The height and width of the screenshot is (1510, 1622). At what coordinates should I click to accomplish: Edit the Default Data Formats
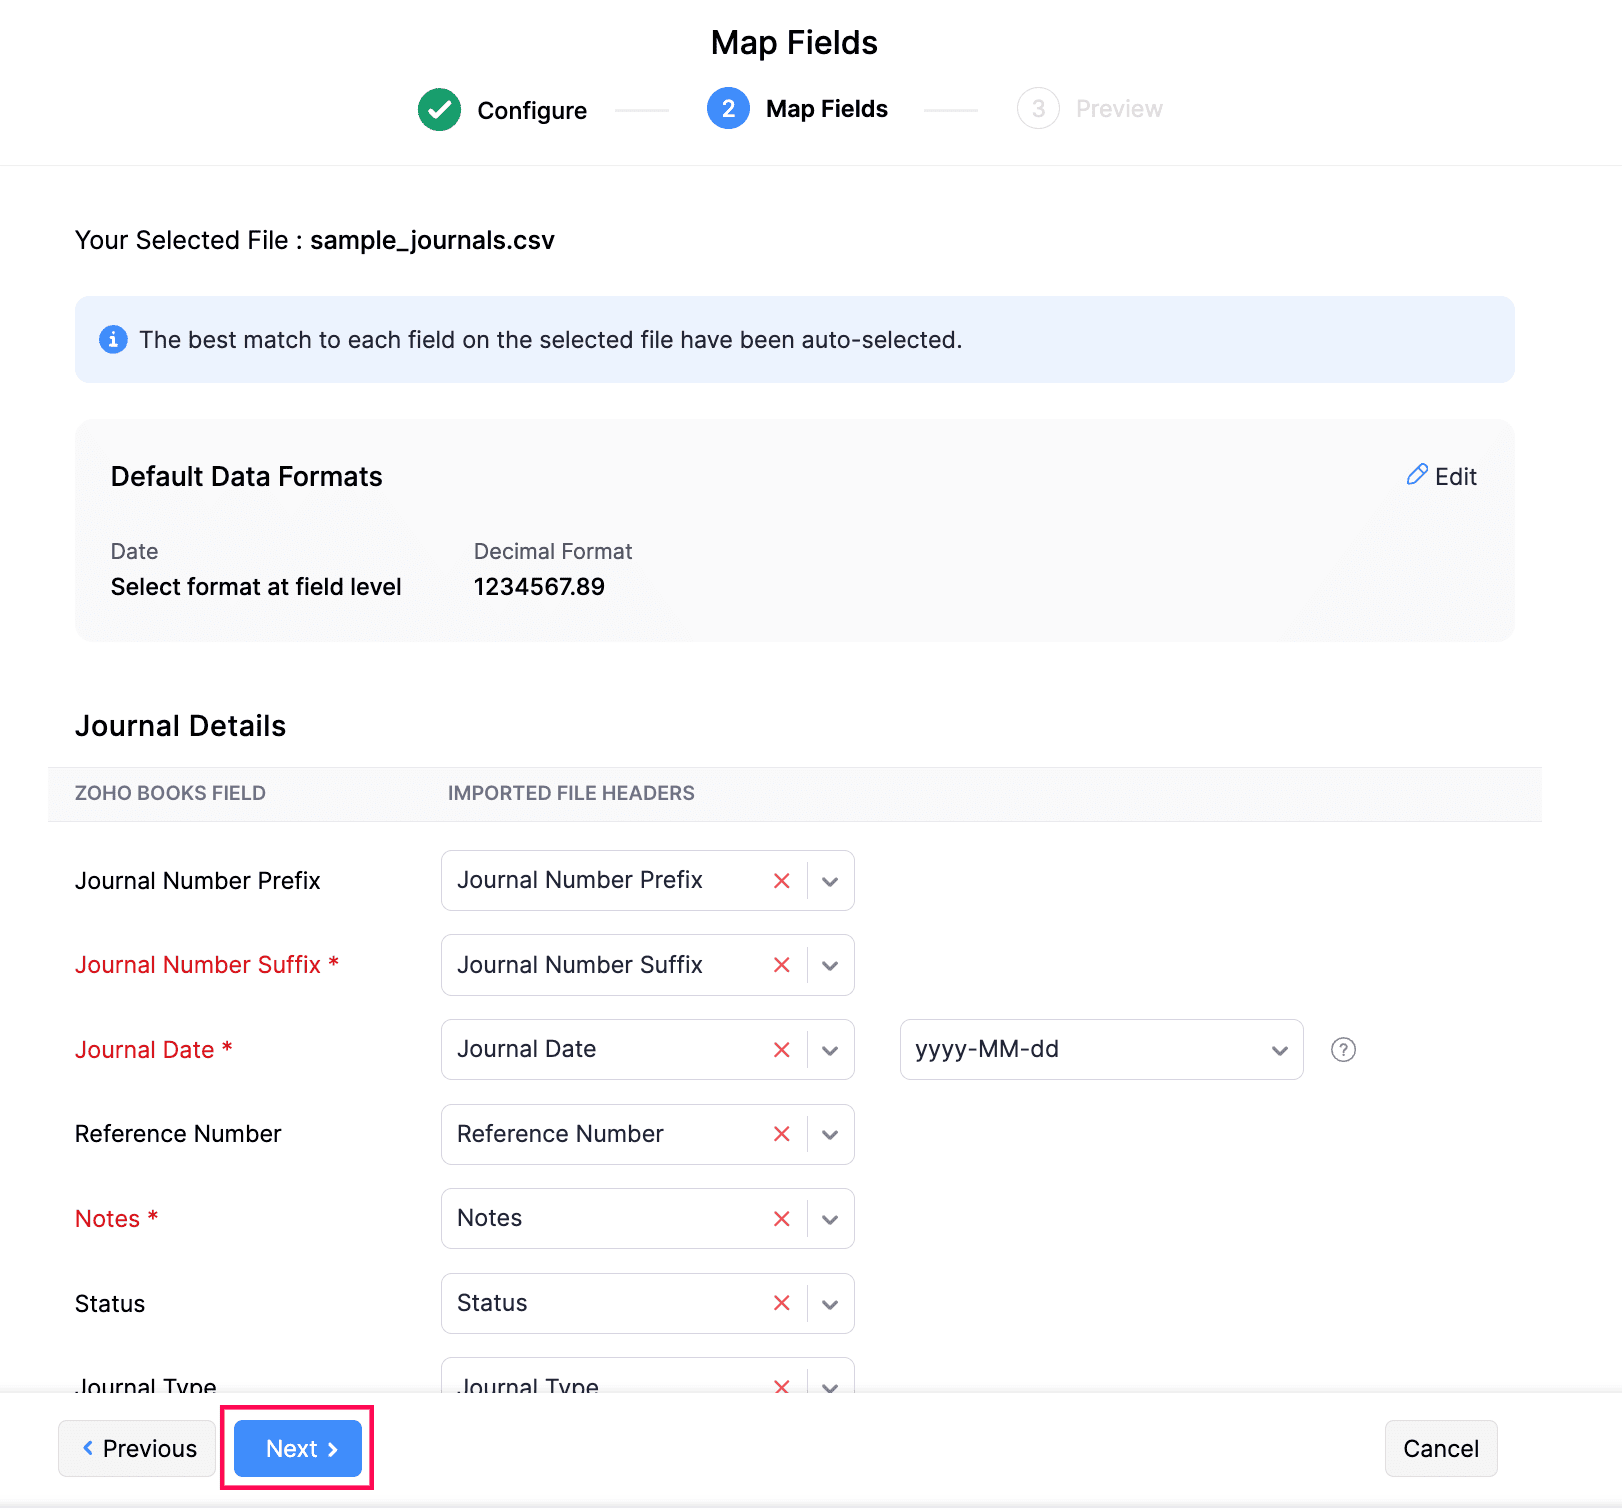[x=1442, y=476]
